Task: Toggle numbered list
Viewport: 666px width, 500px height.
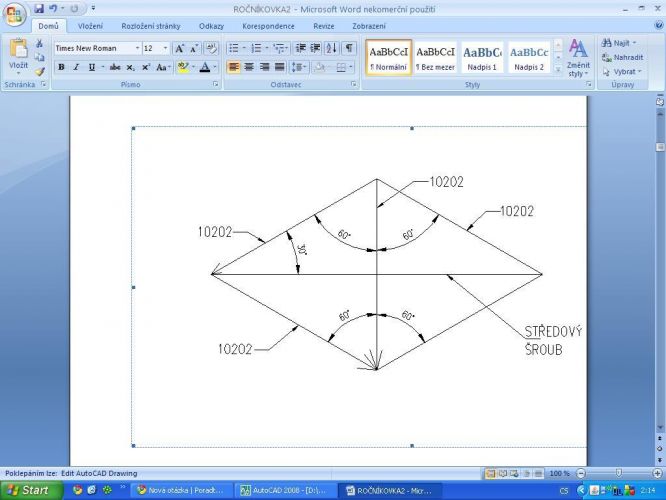Action: (256, 48)
